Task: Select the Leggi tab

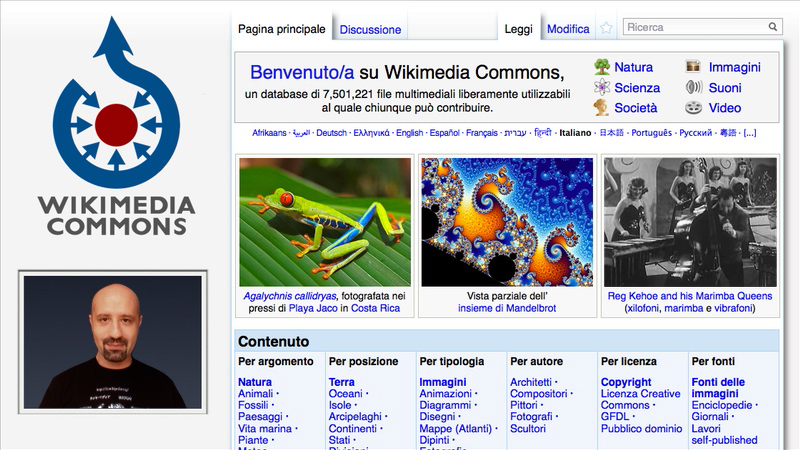Action: click(518, 29)
